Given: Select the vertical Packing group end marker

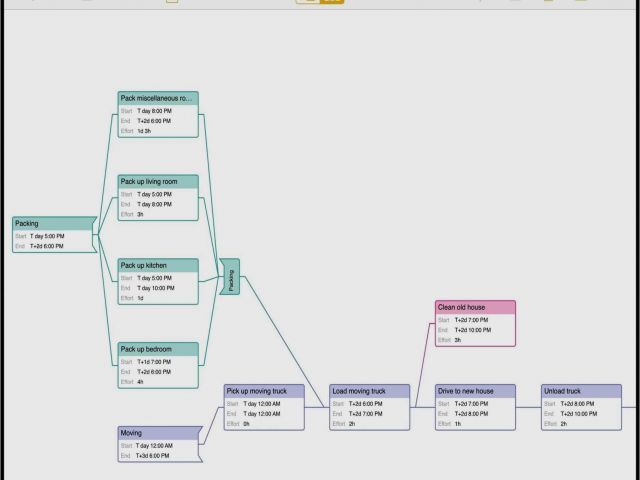Looking at the screenshot, I should click(231, 277).
